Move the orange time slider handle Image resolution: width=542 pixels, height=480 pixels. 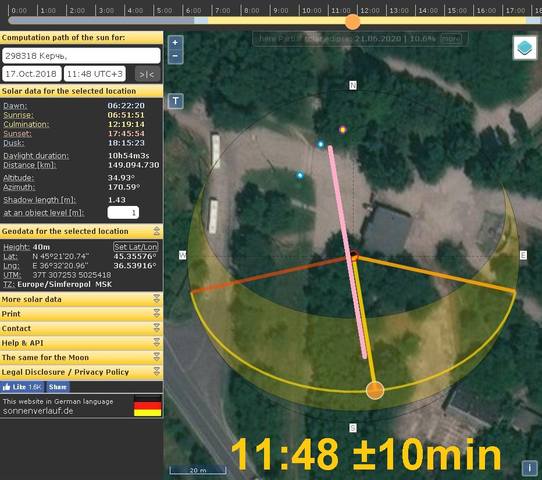[353, 22]
